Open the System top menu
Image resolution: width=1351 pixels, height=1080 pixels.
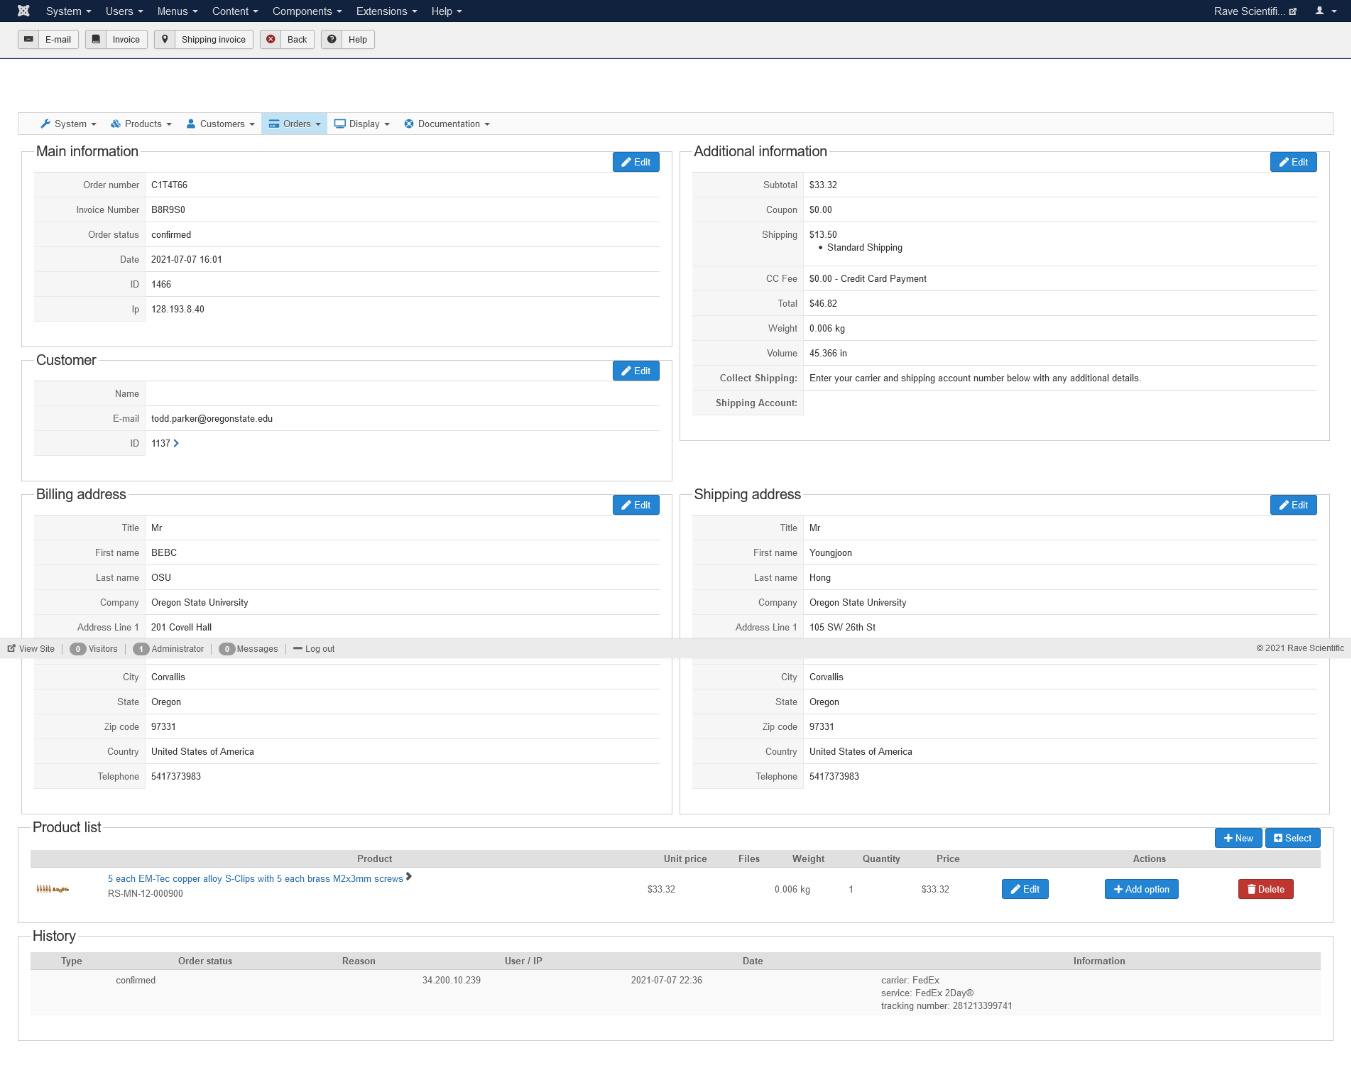[x=69, y=11]
